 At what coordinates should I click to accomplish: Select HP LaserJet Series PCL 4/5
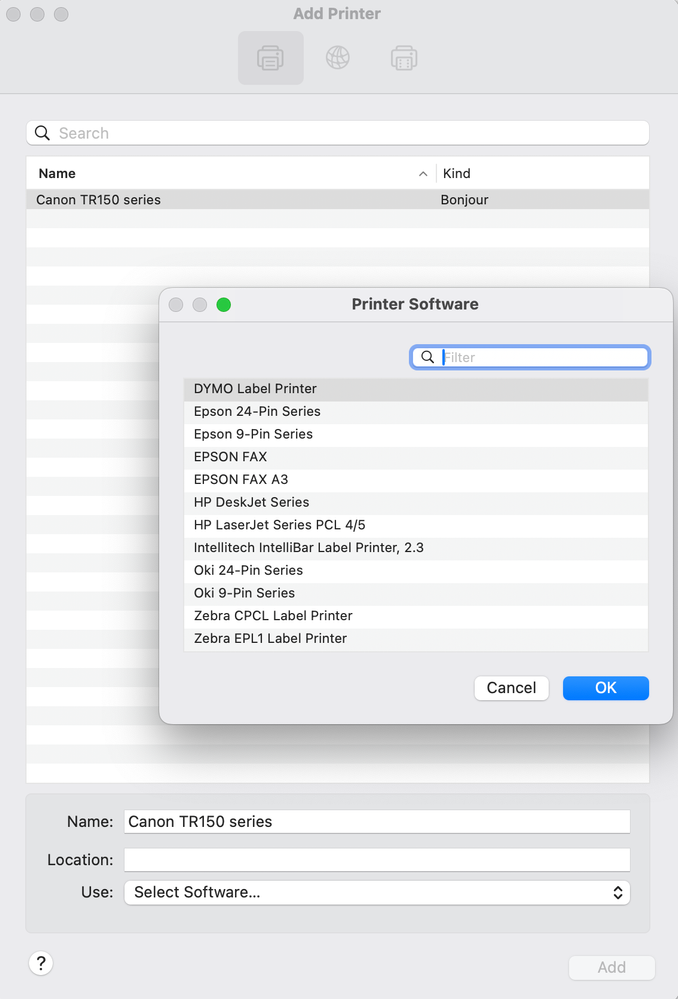point(415,525)
